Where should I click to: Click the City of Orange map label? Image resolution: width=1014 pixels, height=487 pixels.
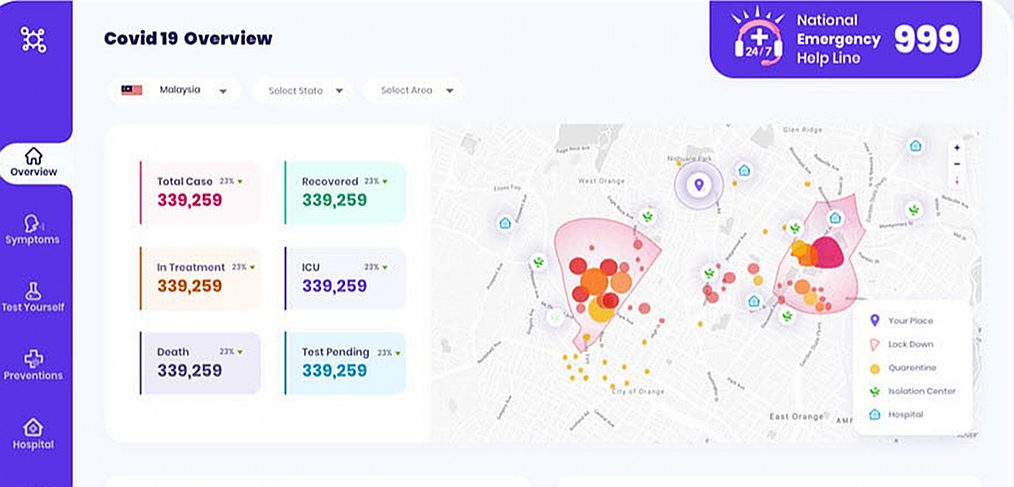click(638, 391)
